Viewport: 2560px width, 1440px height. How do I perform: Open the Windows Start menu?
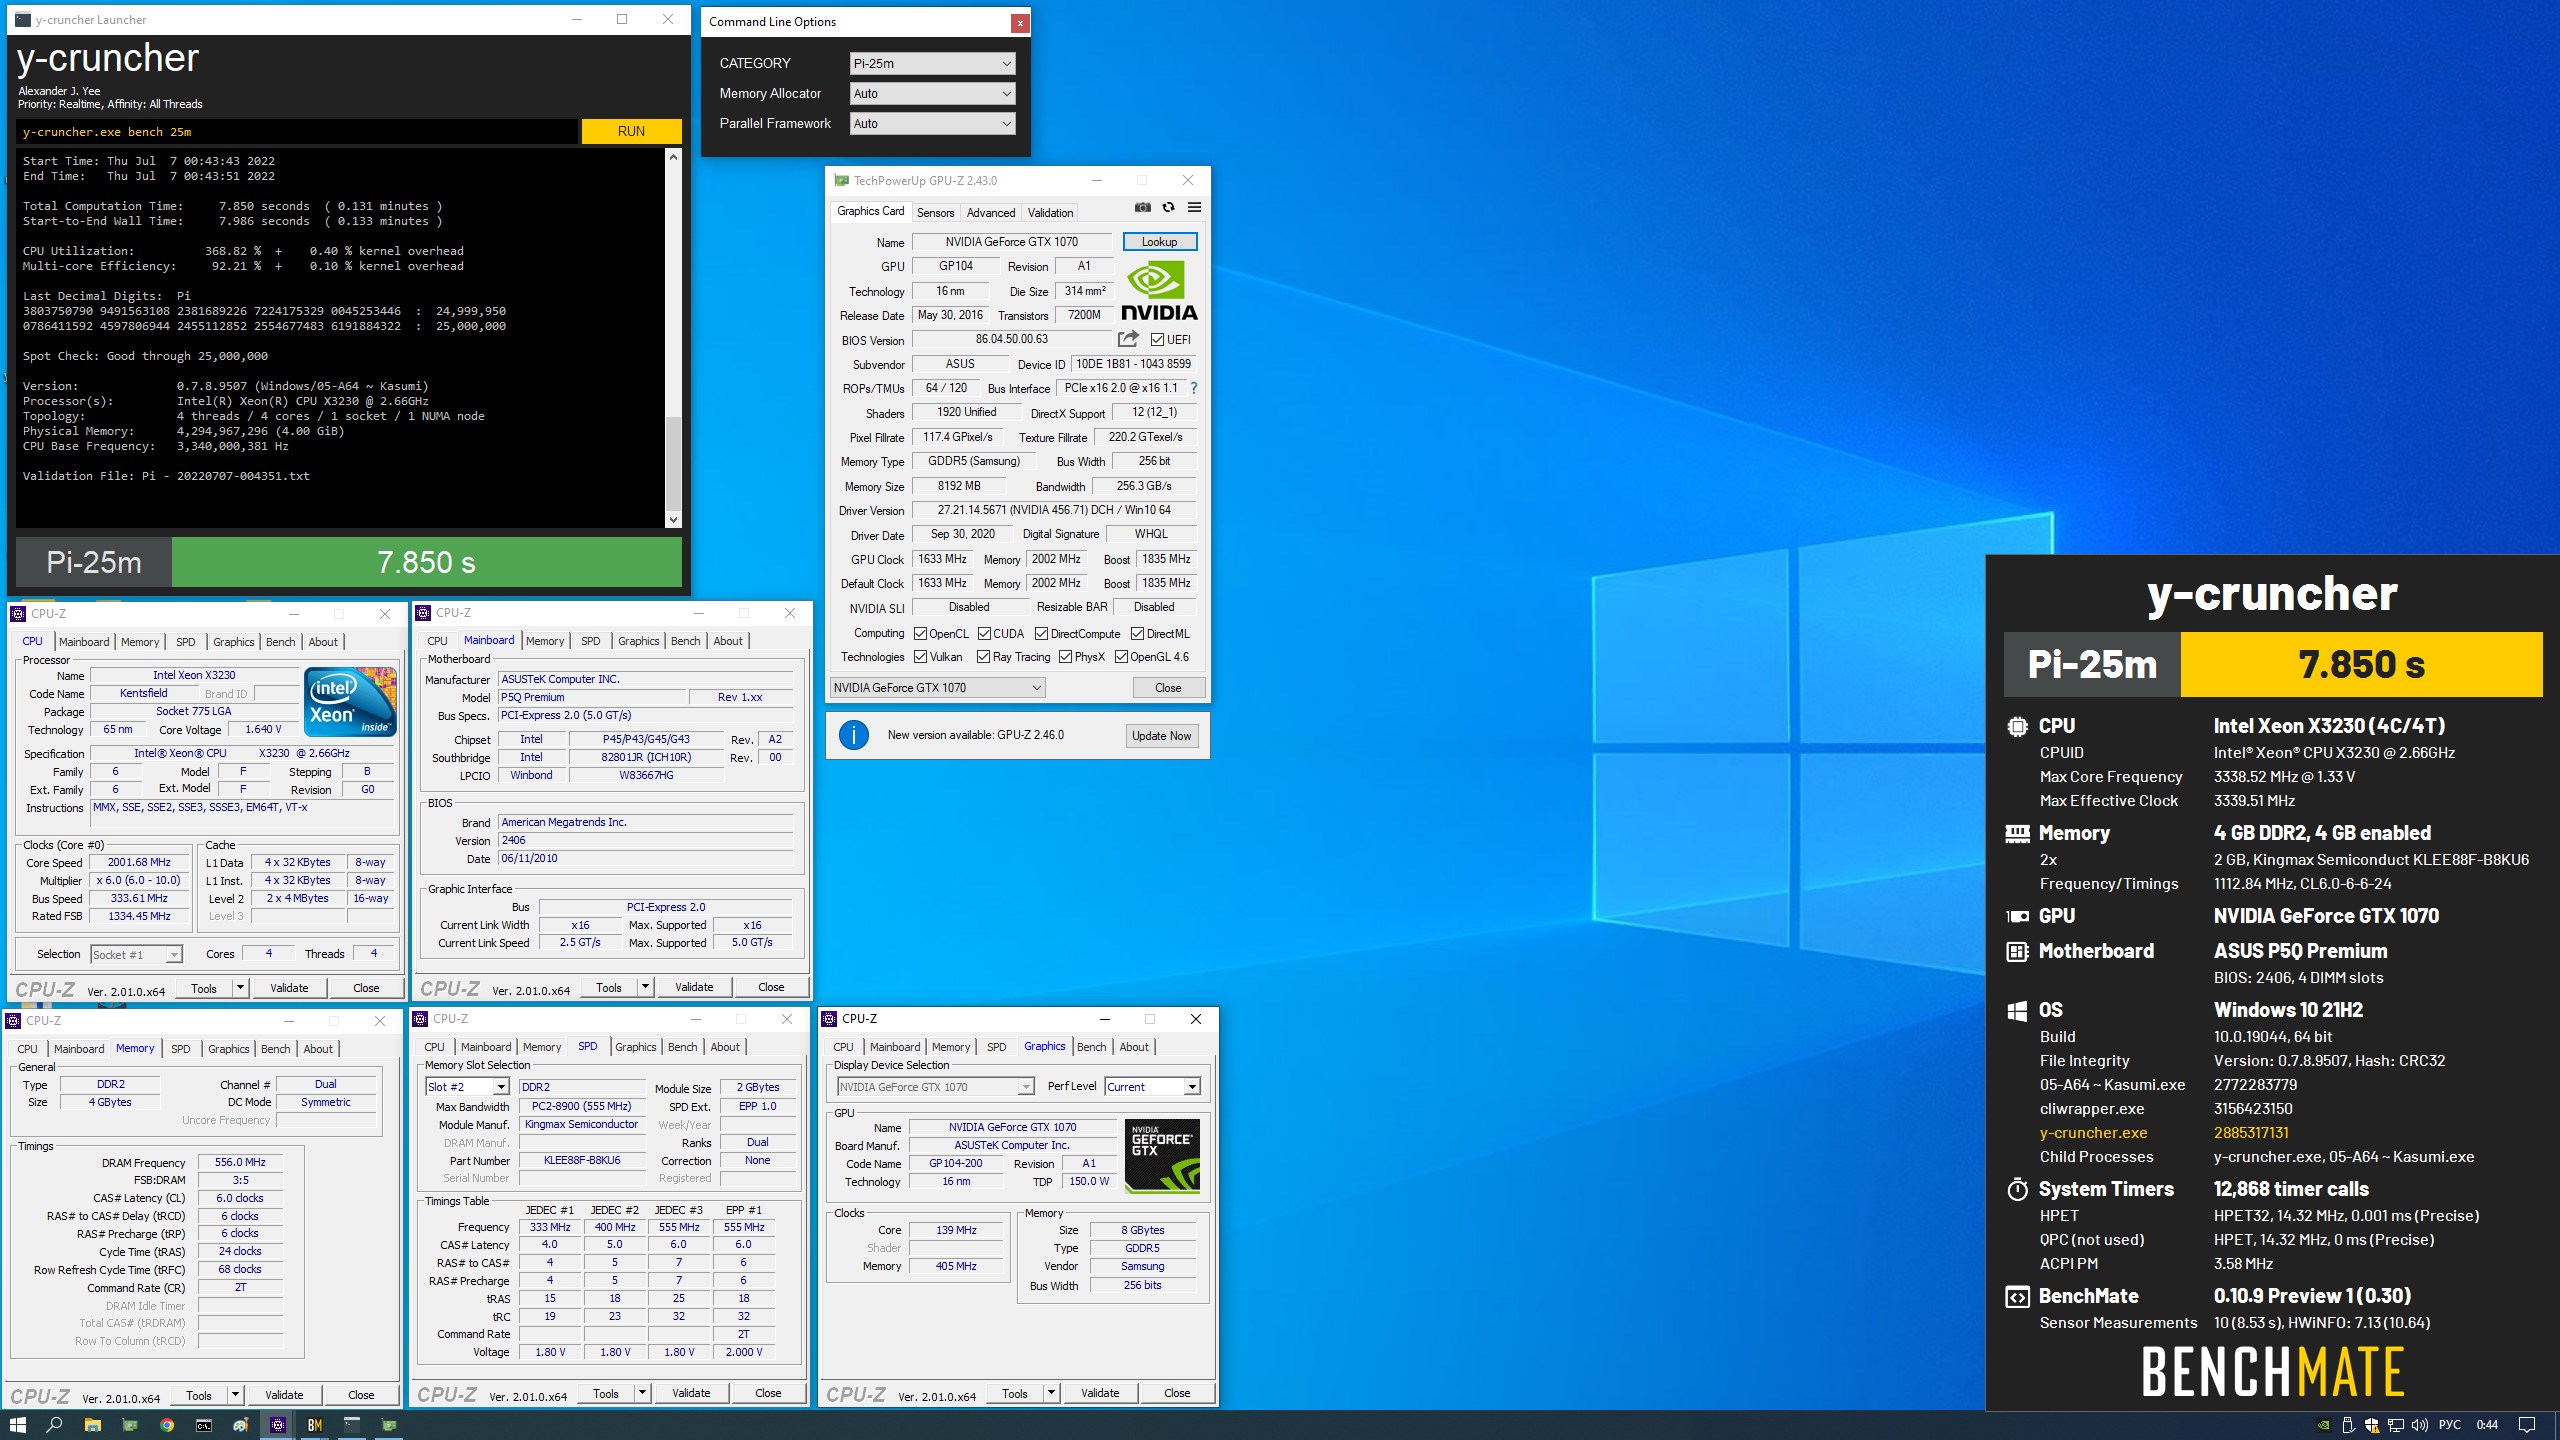click(x=18, y=1425)
